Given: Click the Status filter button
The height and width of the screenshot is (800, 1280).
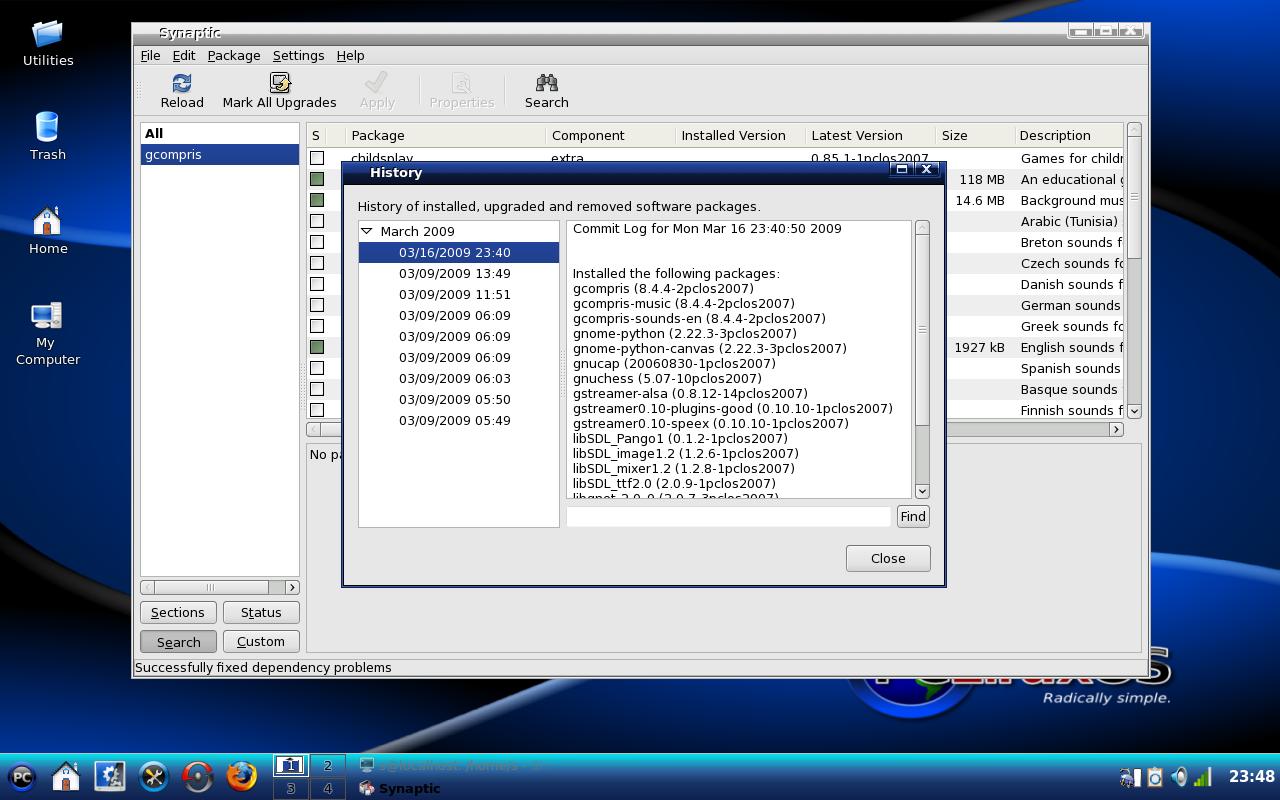Looking at the screenshot, I should pyautogui.click(x=261, y=613).
